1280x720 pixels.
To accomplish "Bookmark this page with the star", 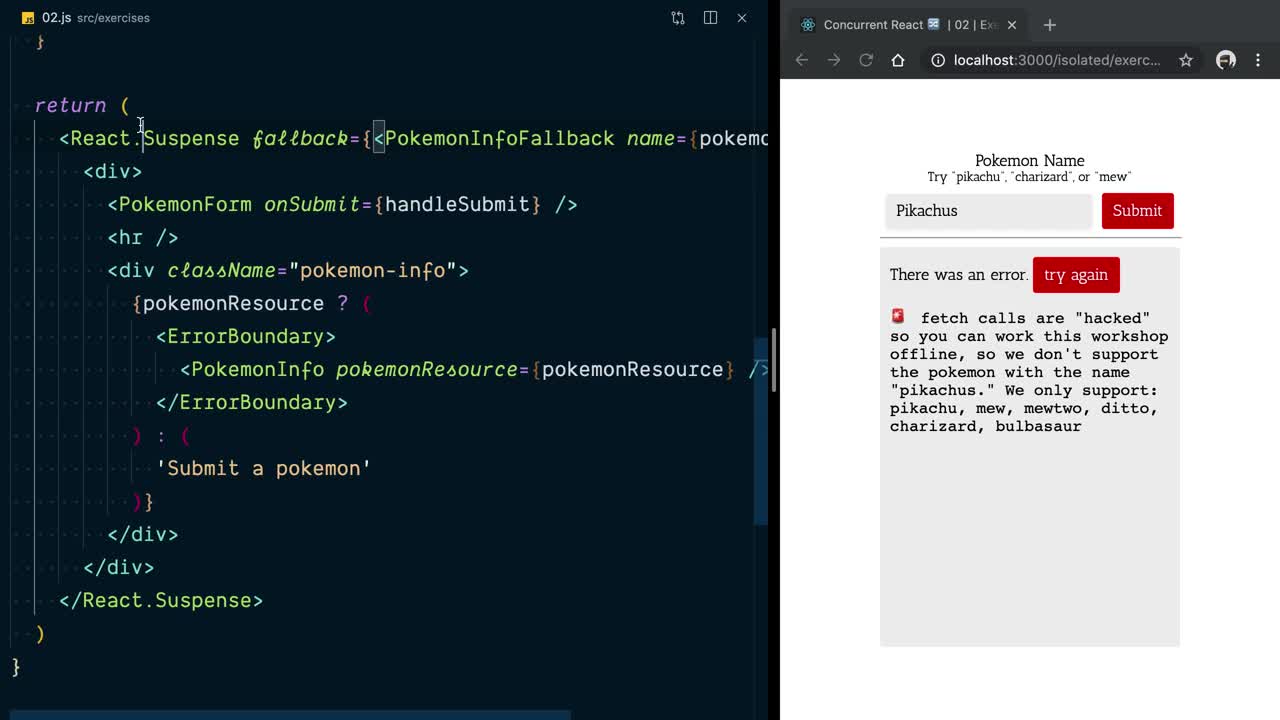I will [x=1185, y=60].
